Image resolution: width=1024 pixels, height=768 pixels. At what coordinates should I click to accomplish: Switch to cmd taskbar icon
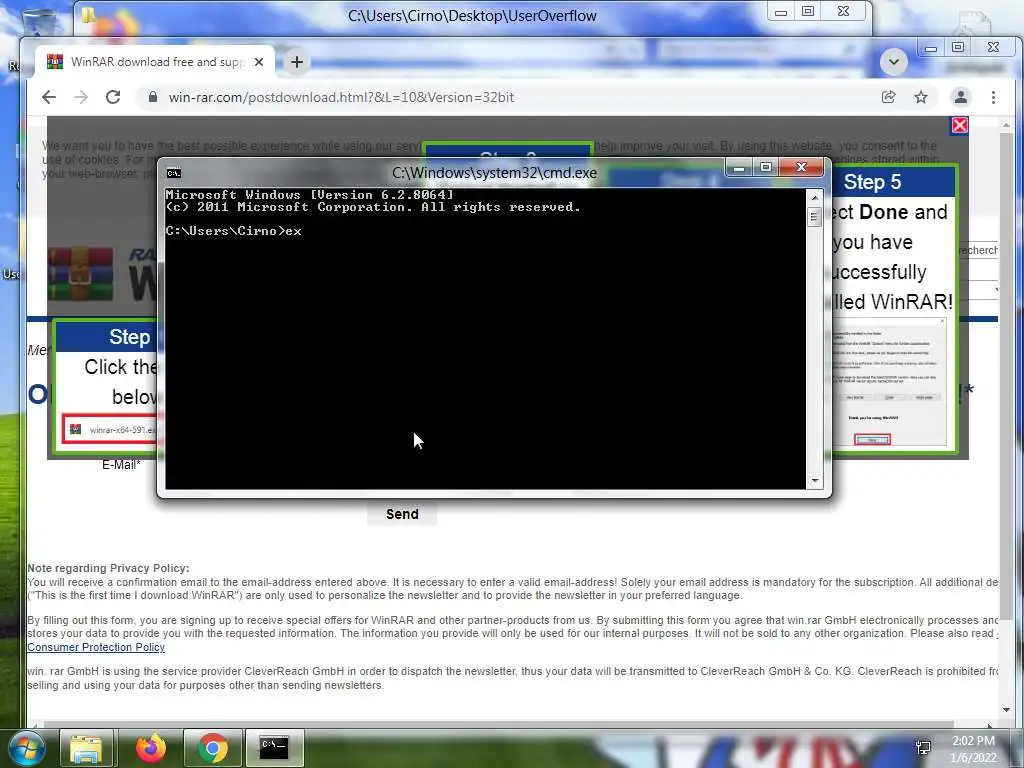click(274, 748)
